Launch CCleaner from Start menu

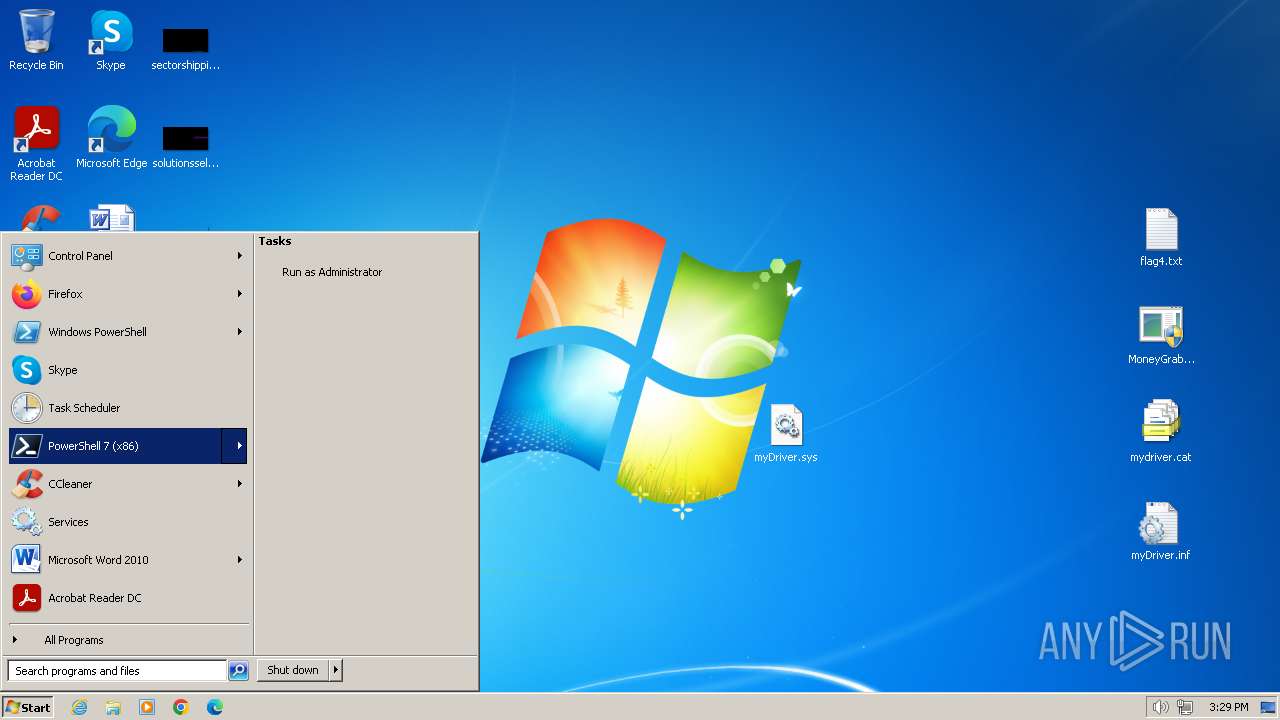(128, 484)
